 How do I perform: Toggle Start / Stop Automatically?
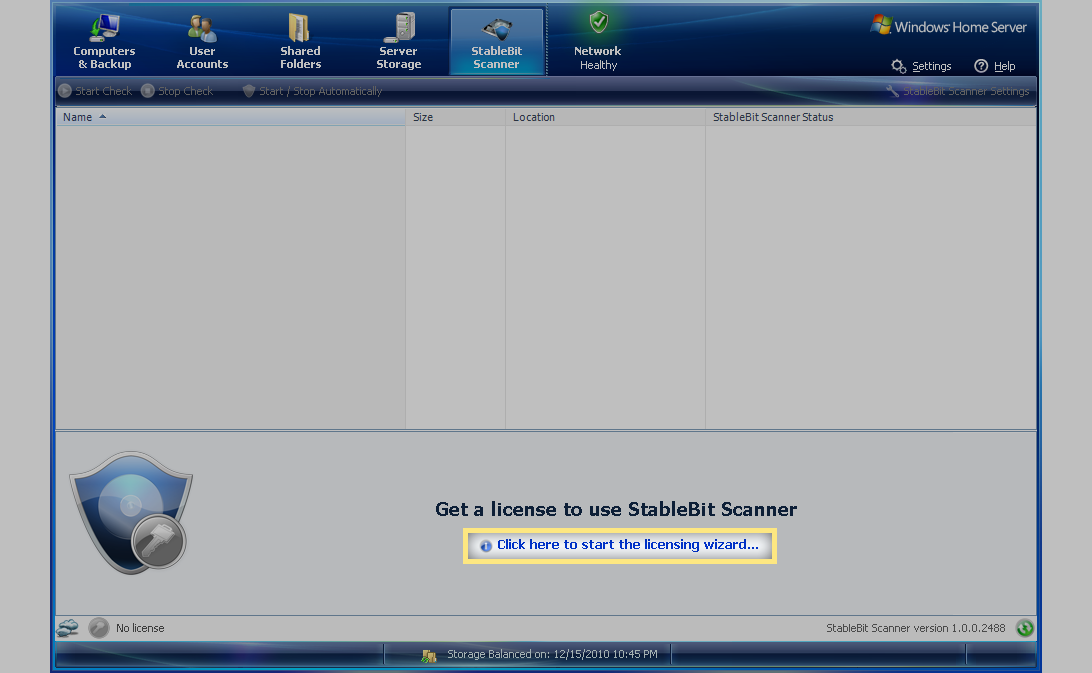tap(320, 91)
